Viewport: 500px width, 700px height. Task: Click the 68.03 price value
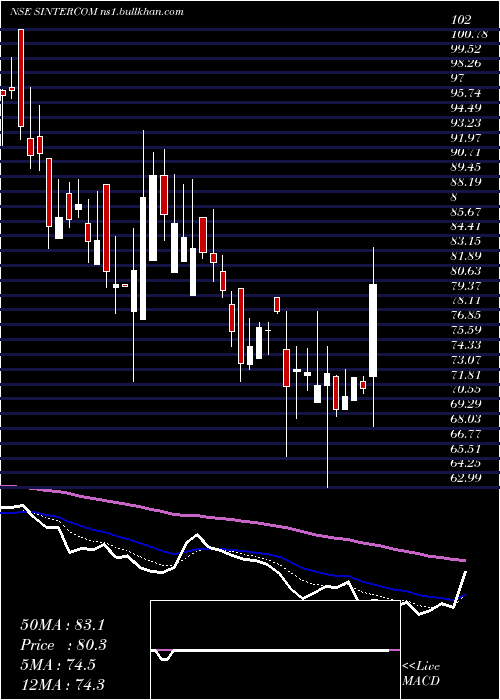point(466,418)
